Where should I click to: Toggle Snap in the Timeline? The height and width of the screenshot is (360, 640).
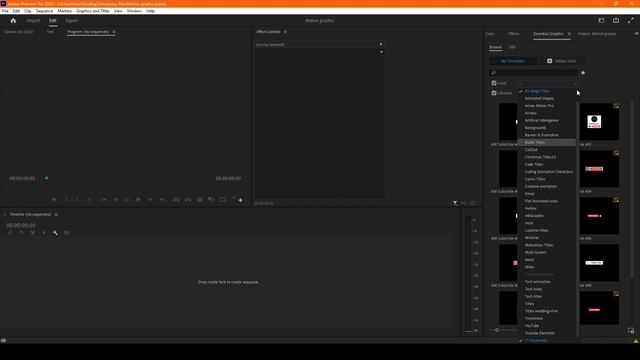(22, 233)
